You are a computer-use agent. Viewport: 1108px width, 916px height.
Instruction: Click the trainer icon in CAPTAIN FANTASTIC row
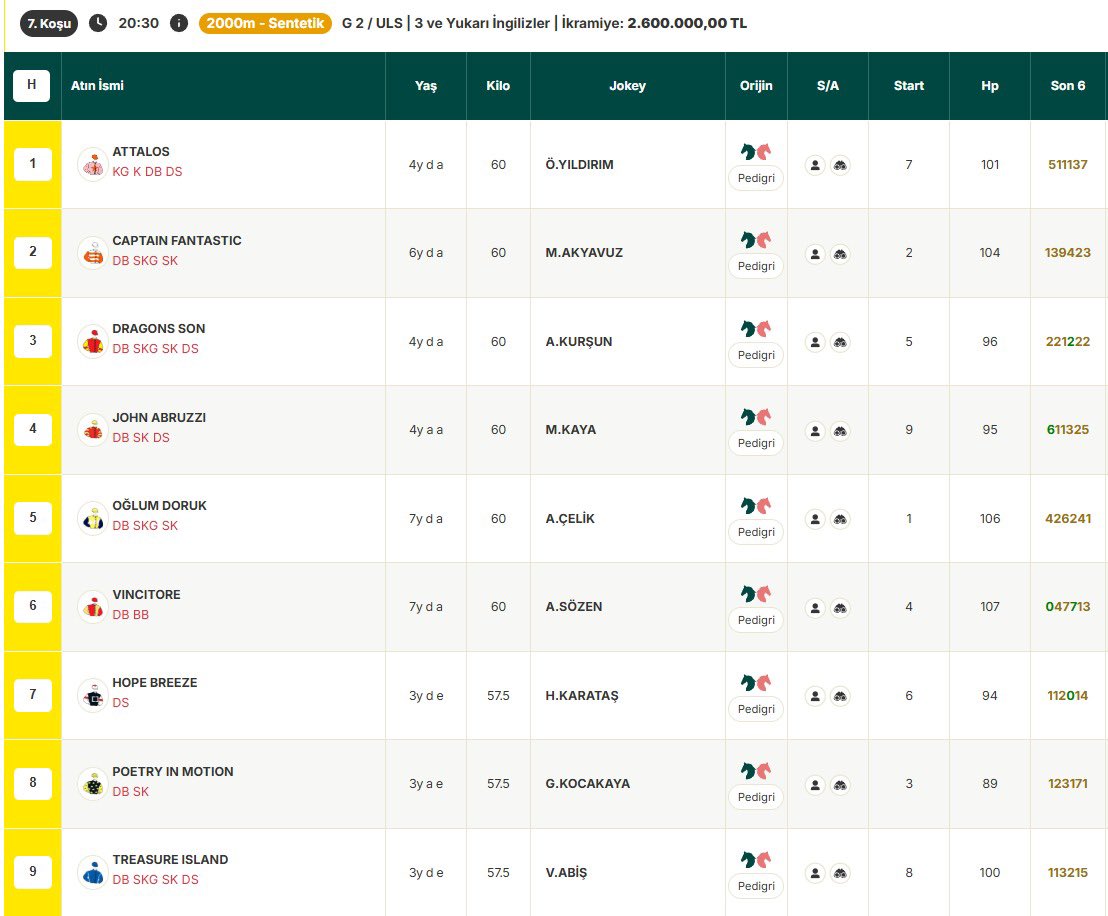(840, 254)
